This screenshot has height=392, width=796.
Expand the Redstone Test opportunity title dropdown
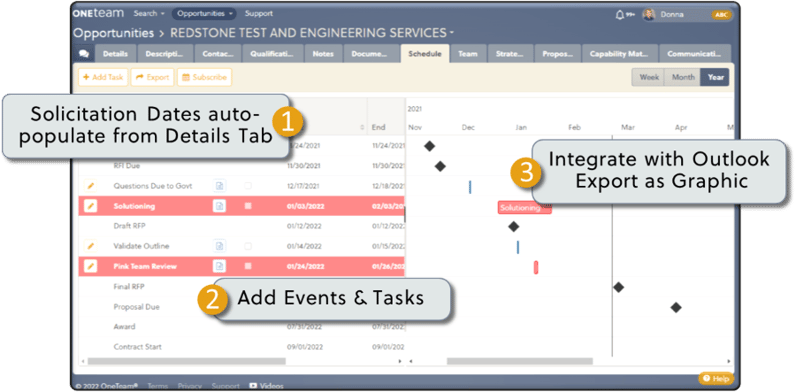(x=451, y=34)
